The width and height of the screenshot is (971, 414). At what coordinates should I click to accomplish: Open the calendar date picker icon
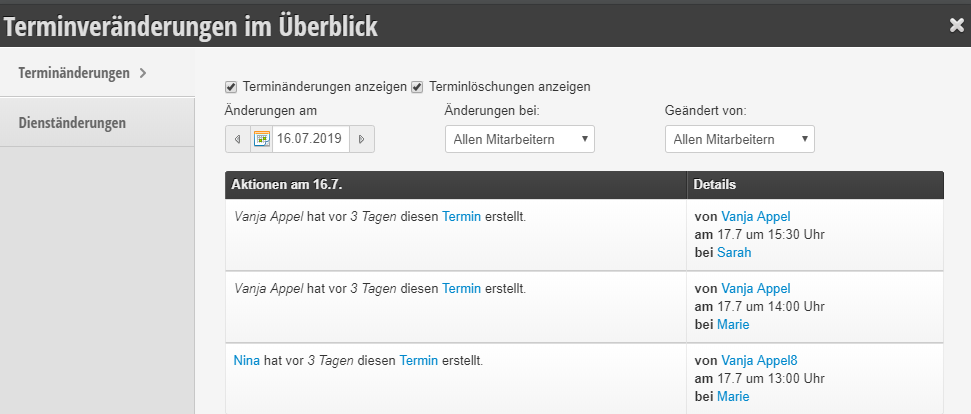(x=262, y=139)
